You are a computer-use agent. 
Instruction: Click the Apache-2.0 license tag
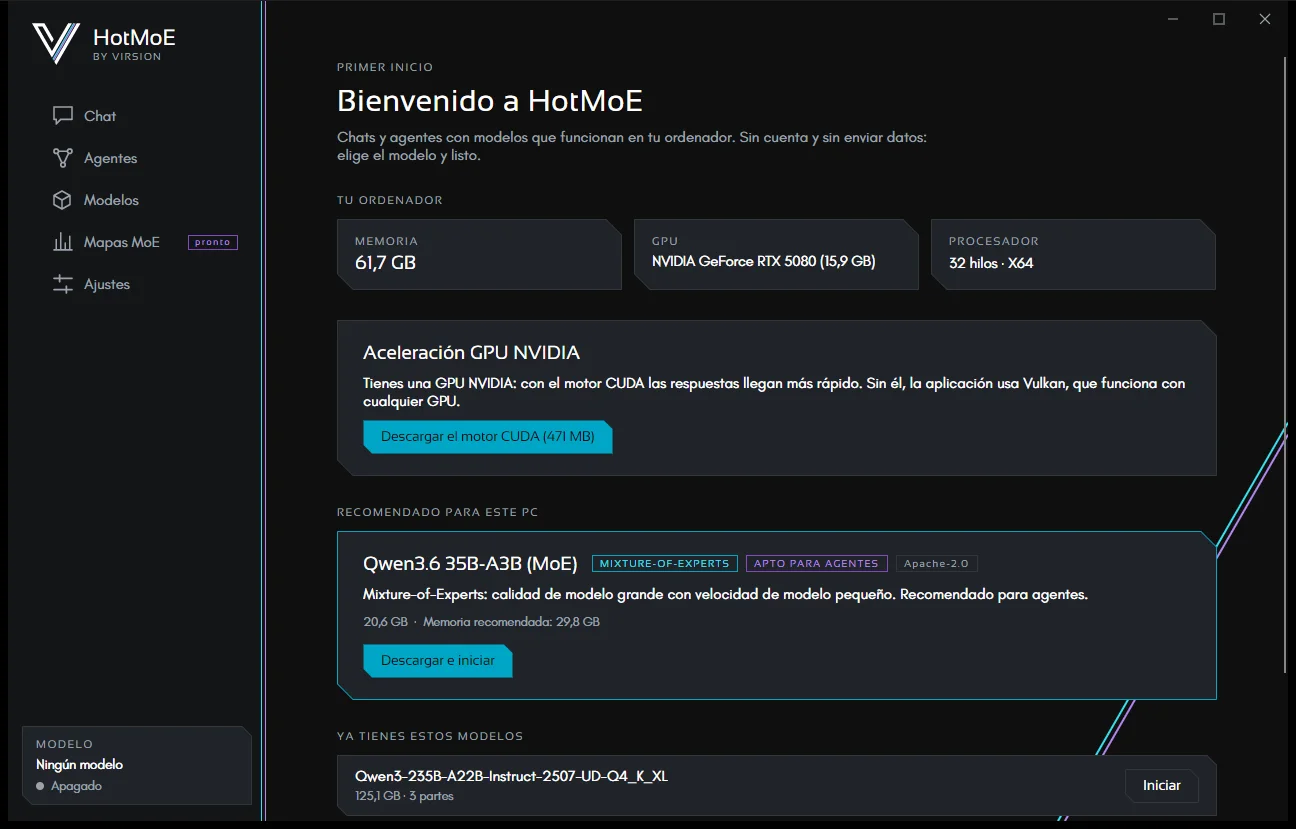[x=936, y=563]
